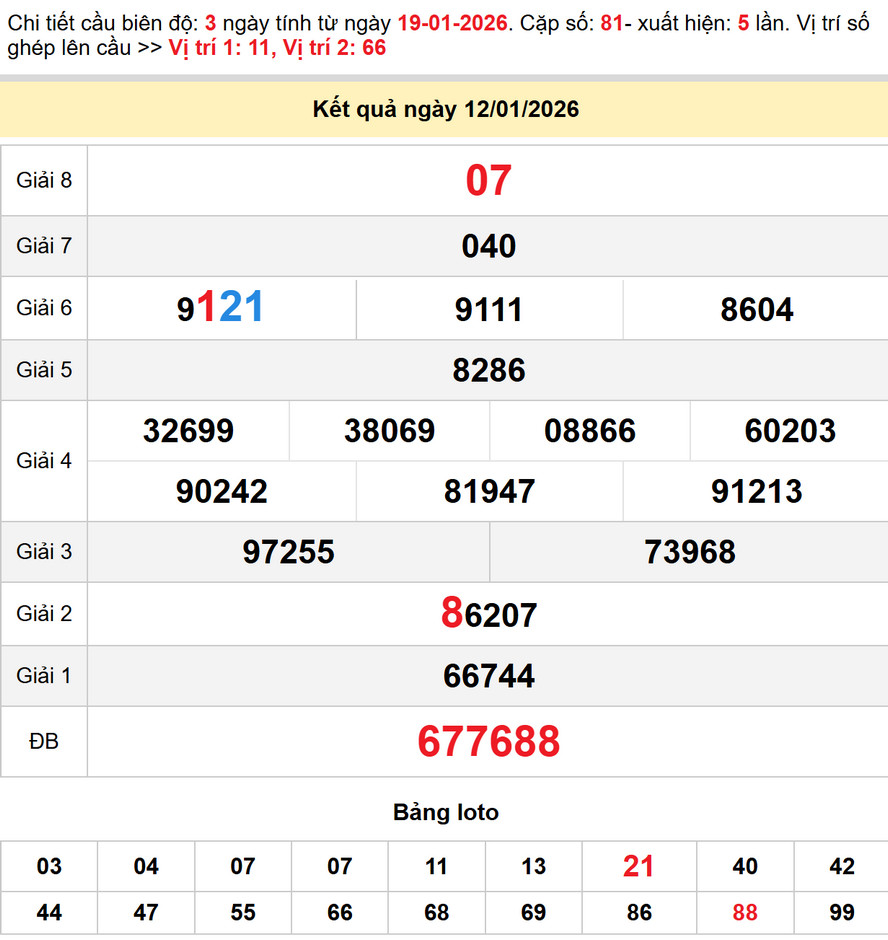Click 81947 in Giải 4
888x940 pixels.
click(489, 492)
